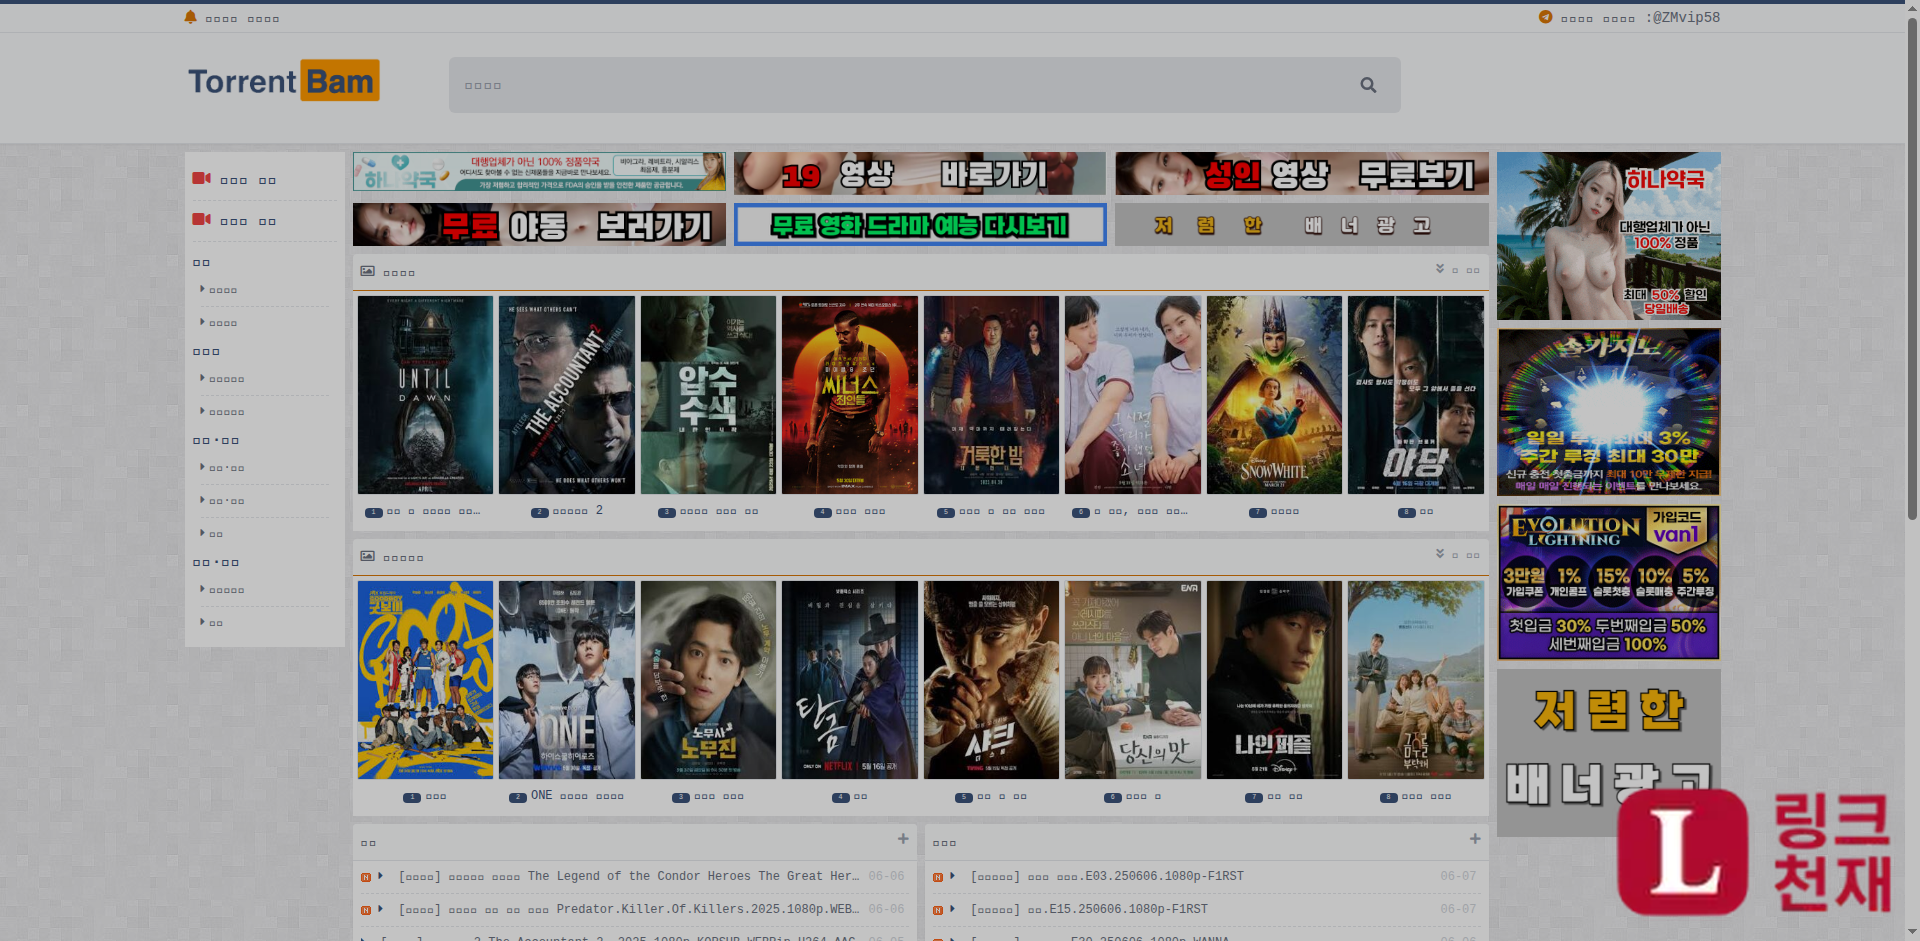
Task: Click the magnifier search icon
Action: point(1368,85)
